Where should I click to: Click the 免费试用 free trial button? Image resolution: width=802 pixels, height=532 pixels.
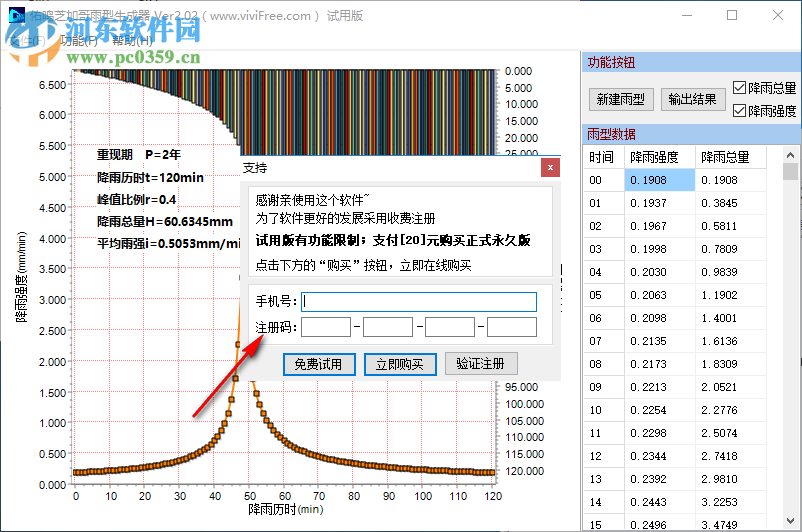tap(319, 364)
